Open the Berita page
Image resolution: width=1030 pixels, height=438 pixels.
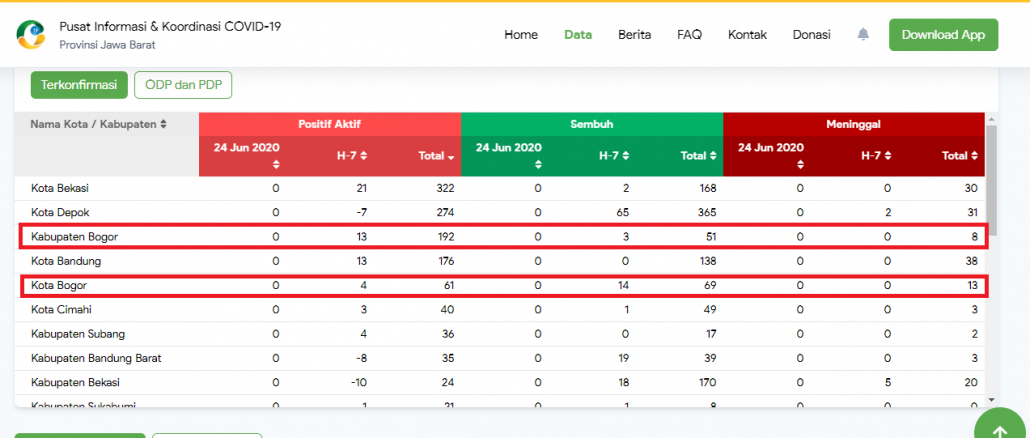[635, 35]
